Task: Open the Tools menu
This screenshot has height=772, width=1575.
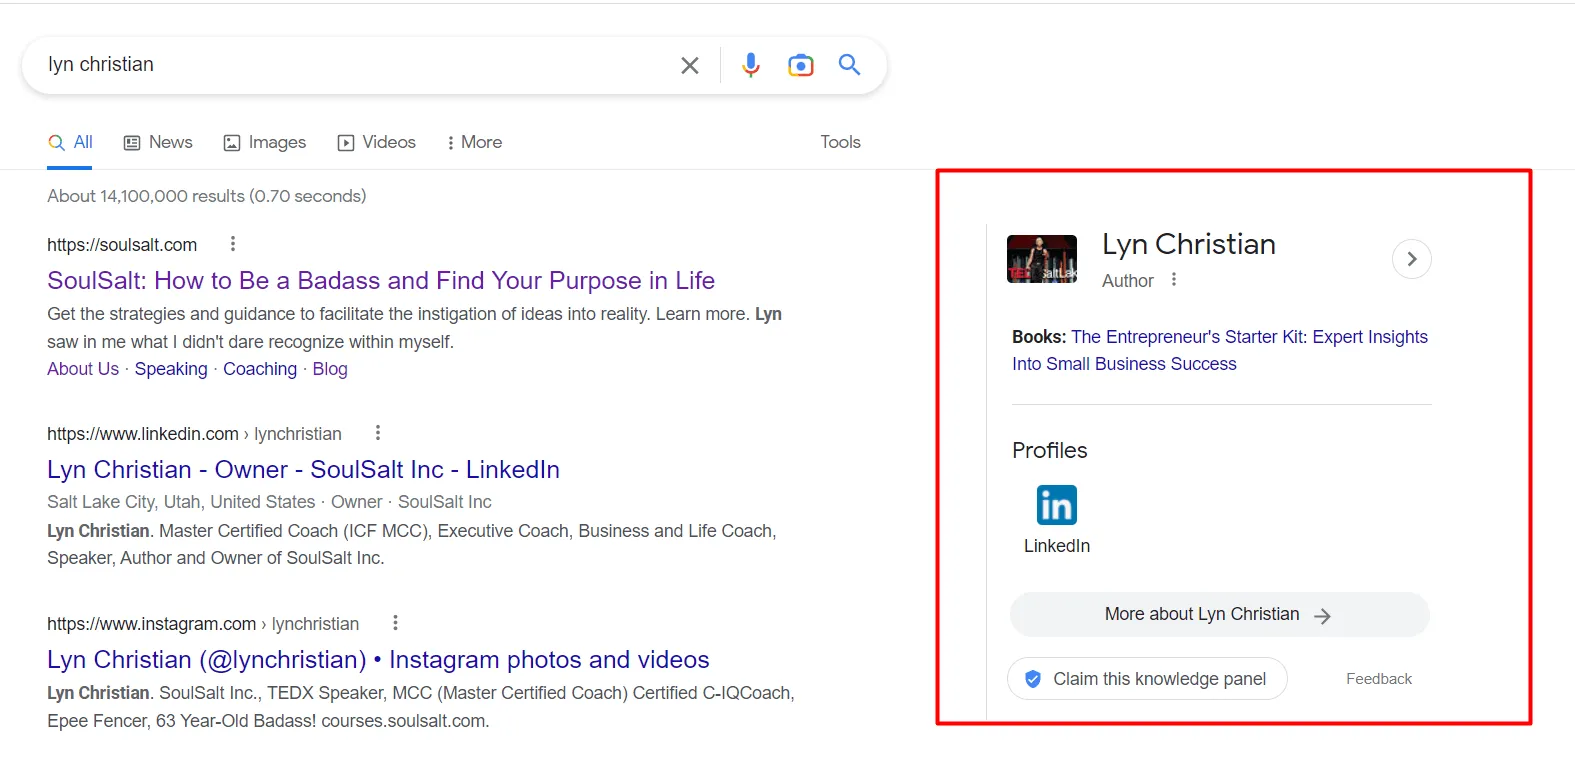Action: coord(840,142)
